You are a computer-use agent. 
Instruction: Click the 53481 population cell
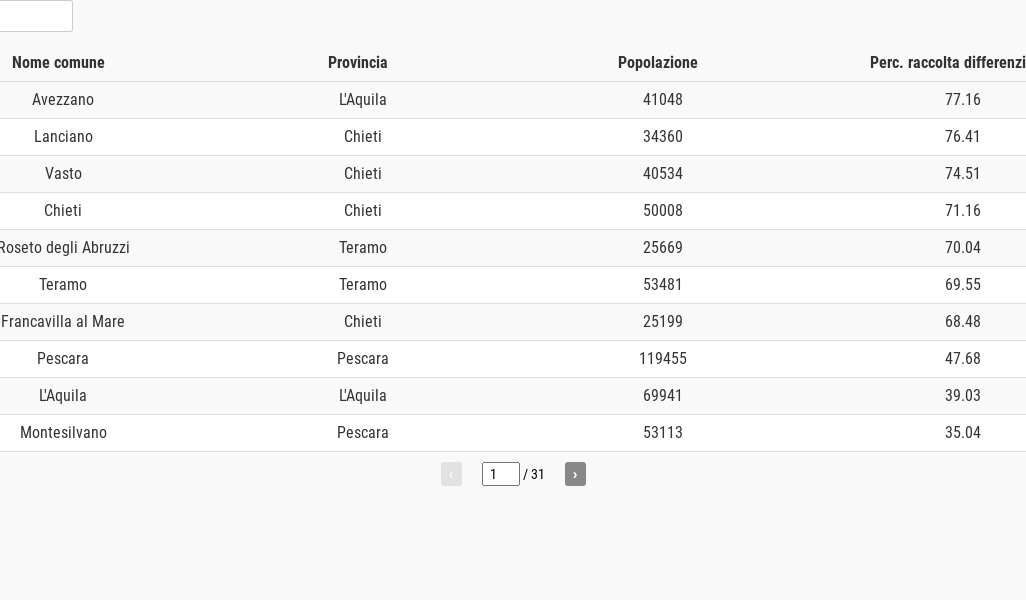[663, 285]
